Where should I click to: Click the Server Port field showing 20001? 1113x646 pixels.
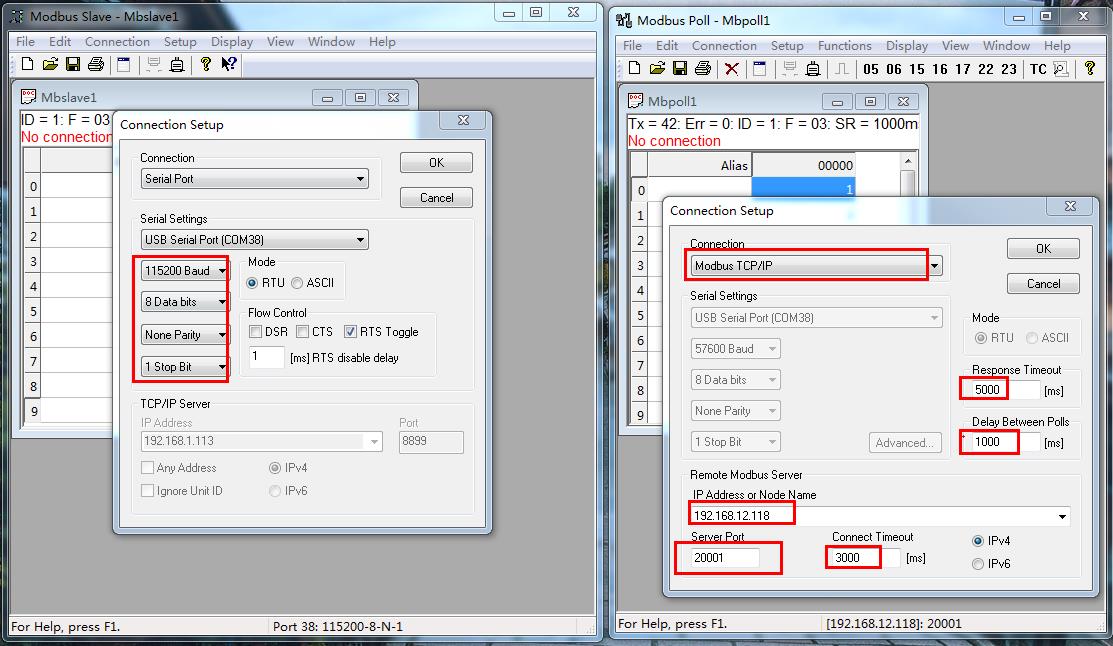point(725,558)
